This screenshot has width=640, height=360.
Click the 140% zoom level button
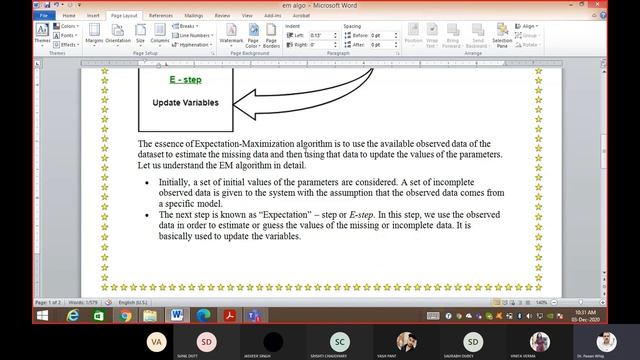541,302
